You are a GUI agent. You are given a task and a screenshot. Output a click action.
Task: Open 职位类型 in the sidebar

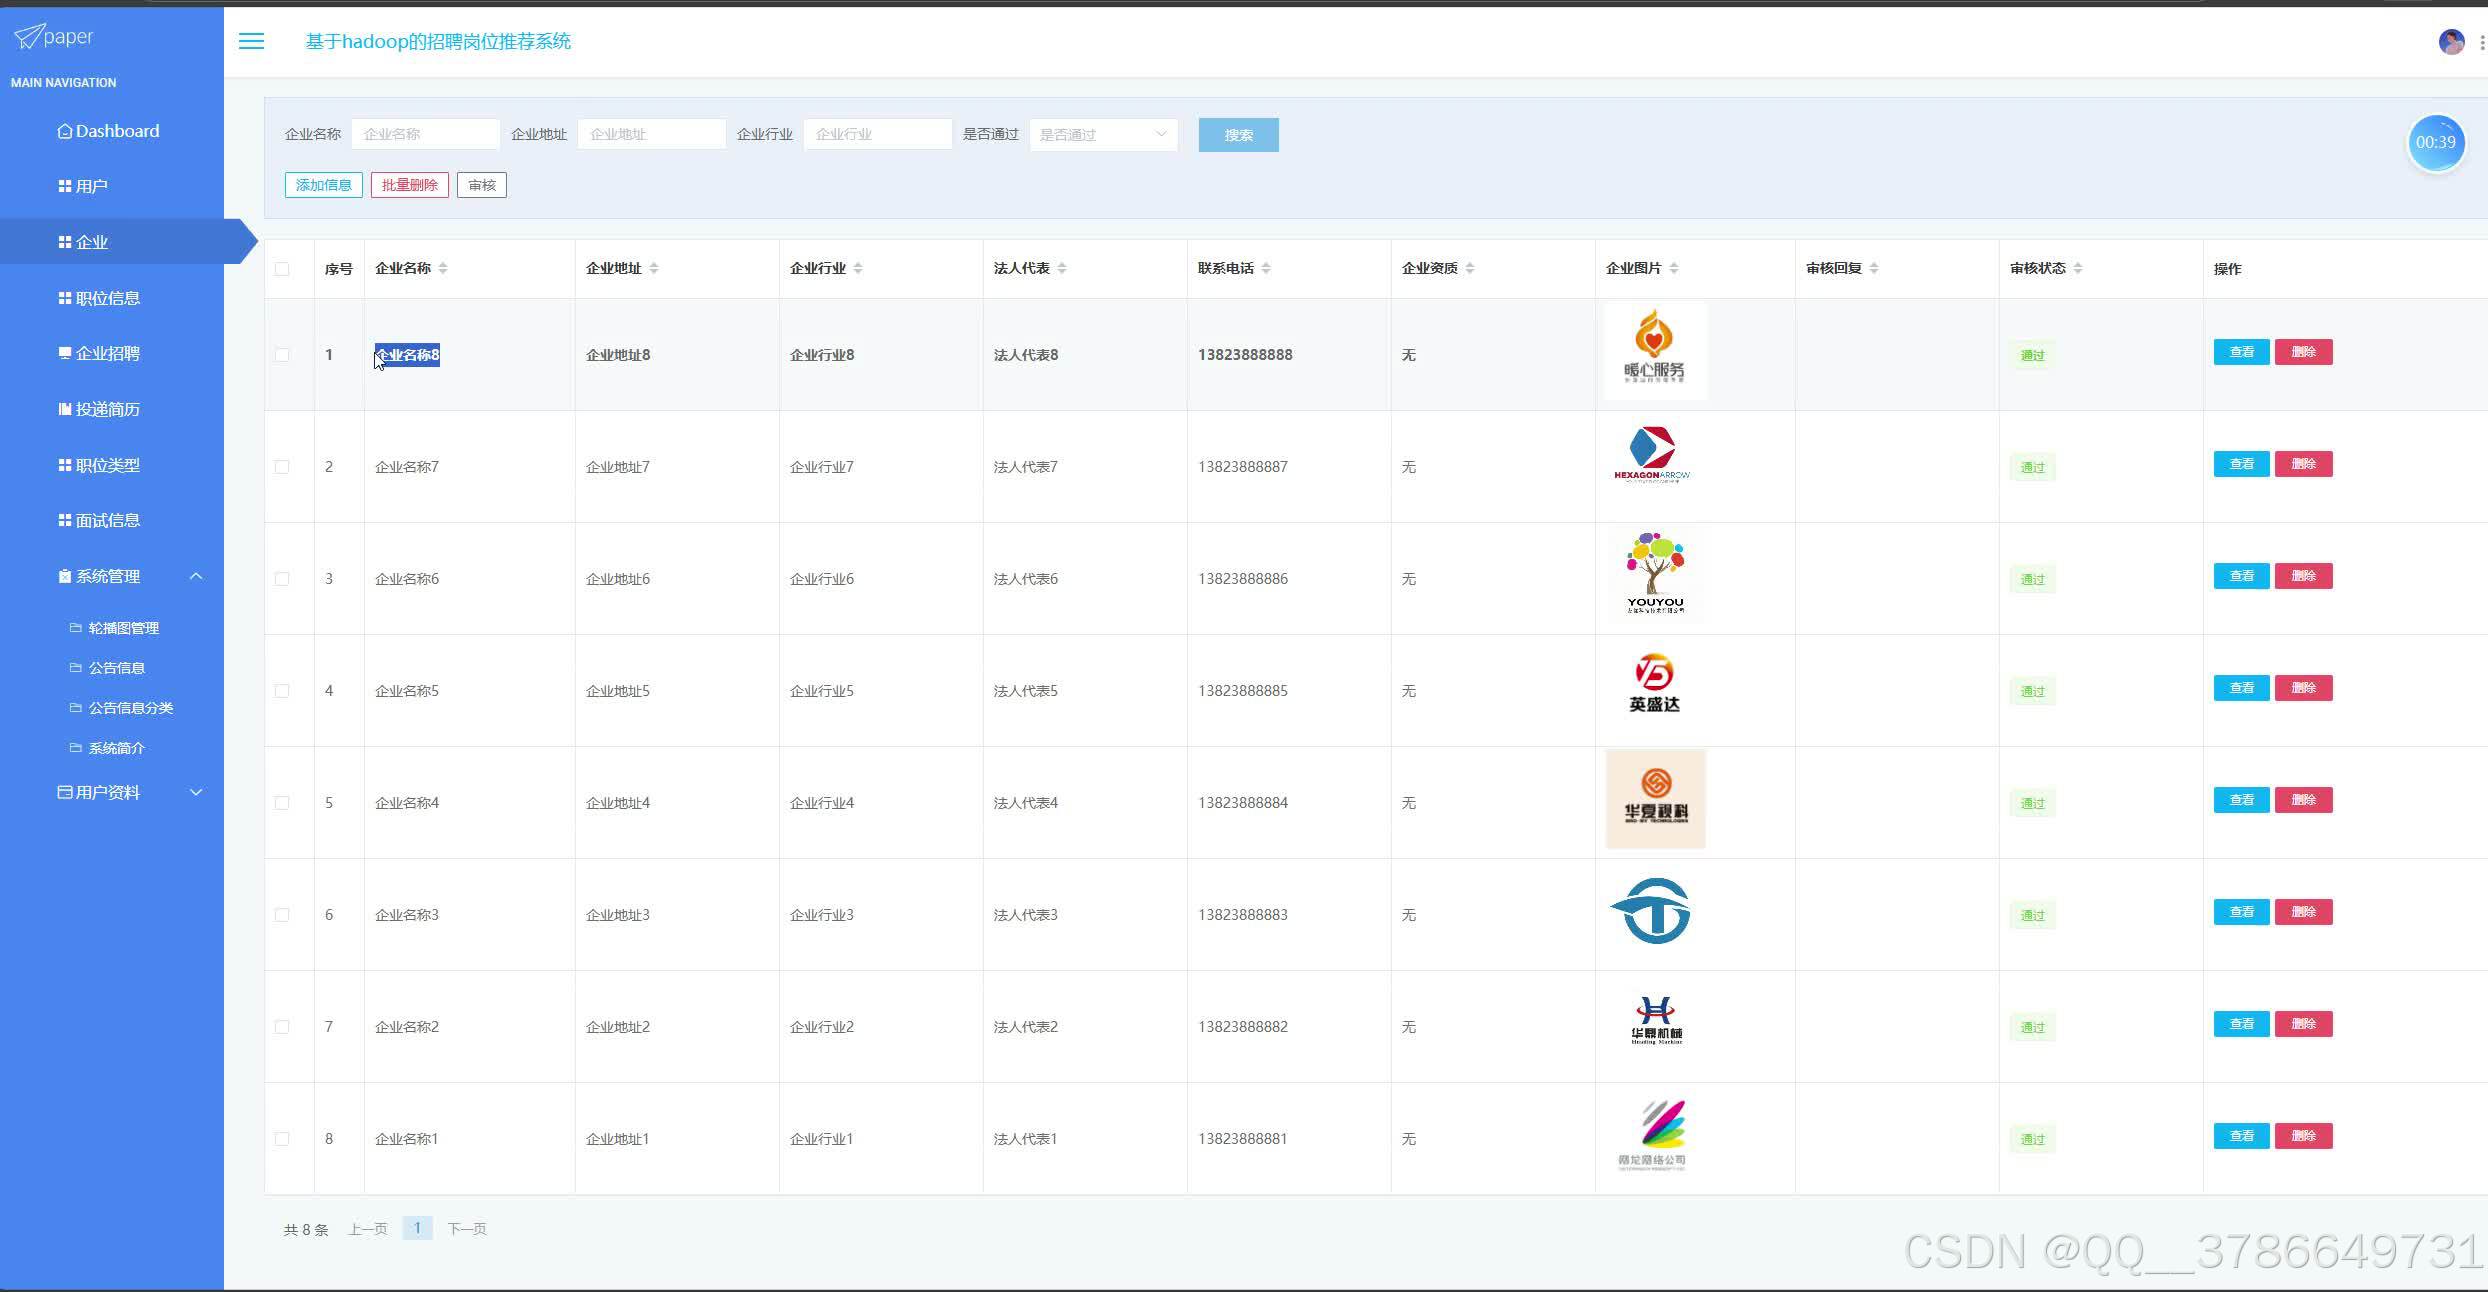(99, 465)
